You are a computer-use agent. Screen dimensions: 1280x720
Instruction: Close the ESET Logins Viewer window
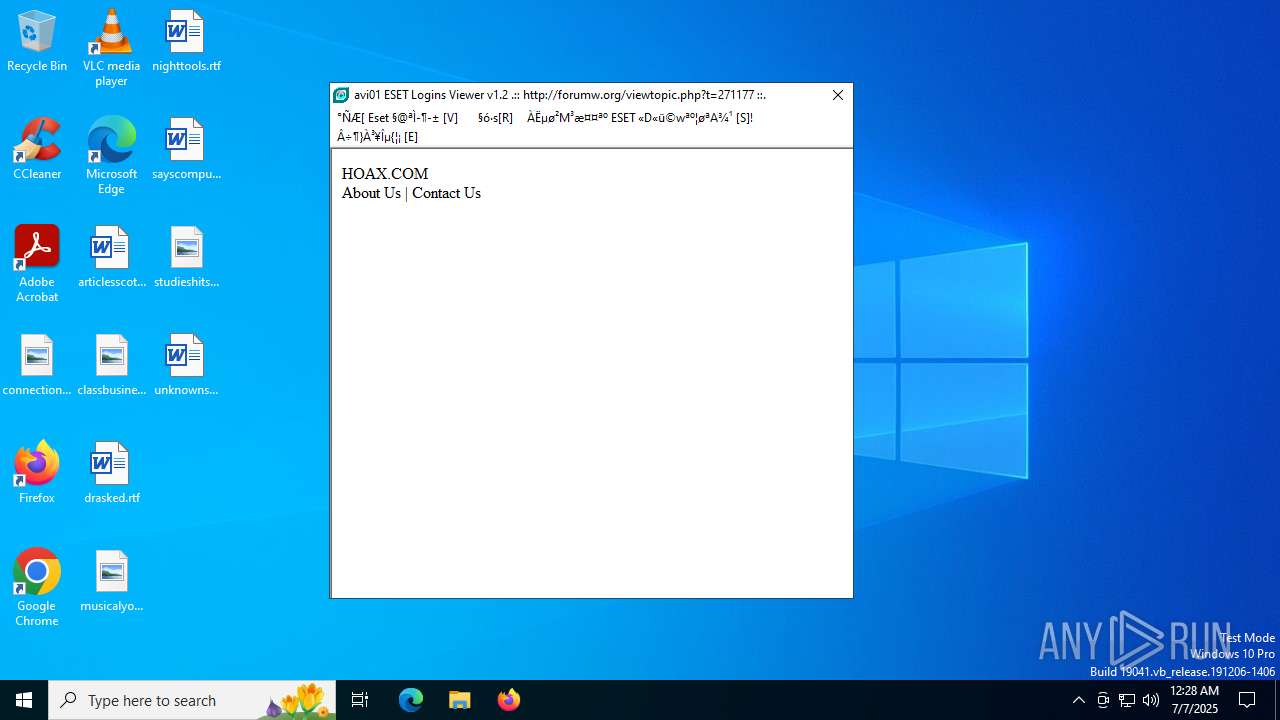pos(838,95)
